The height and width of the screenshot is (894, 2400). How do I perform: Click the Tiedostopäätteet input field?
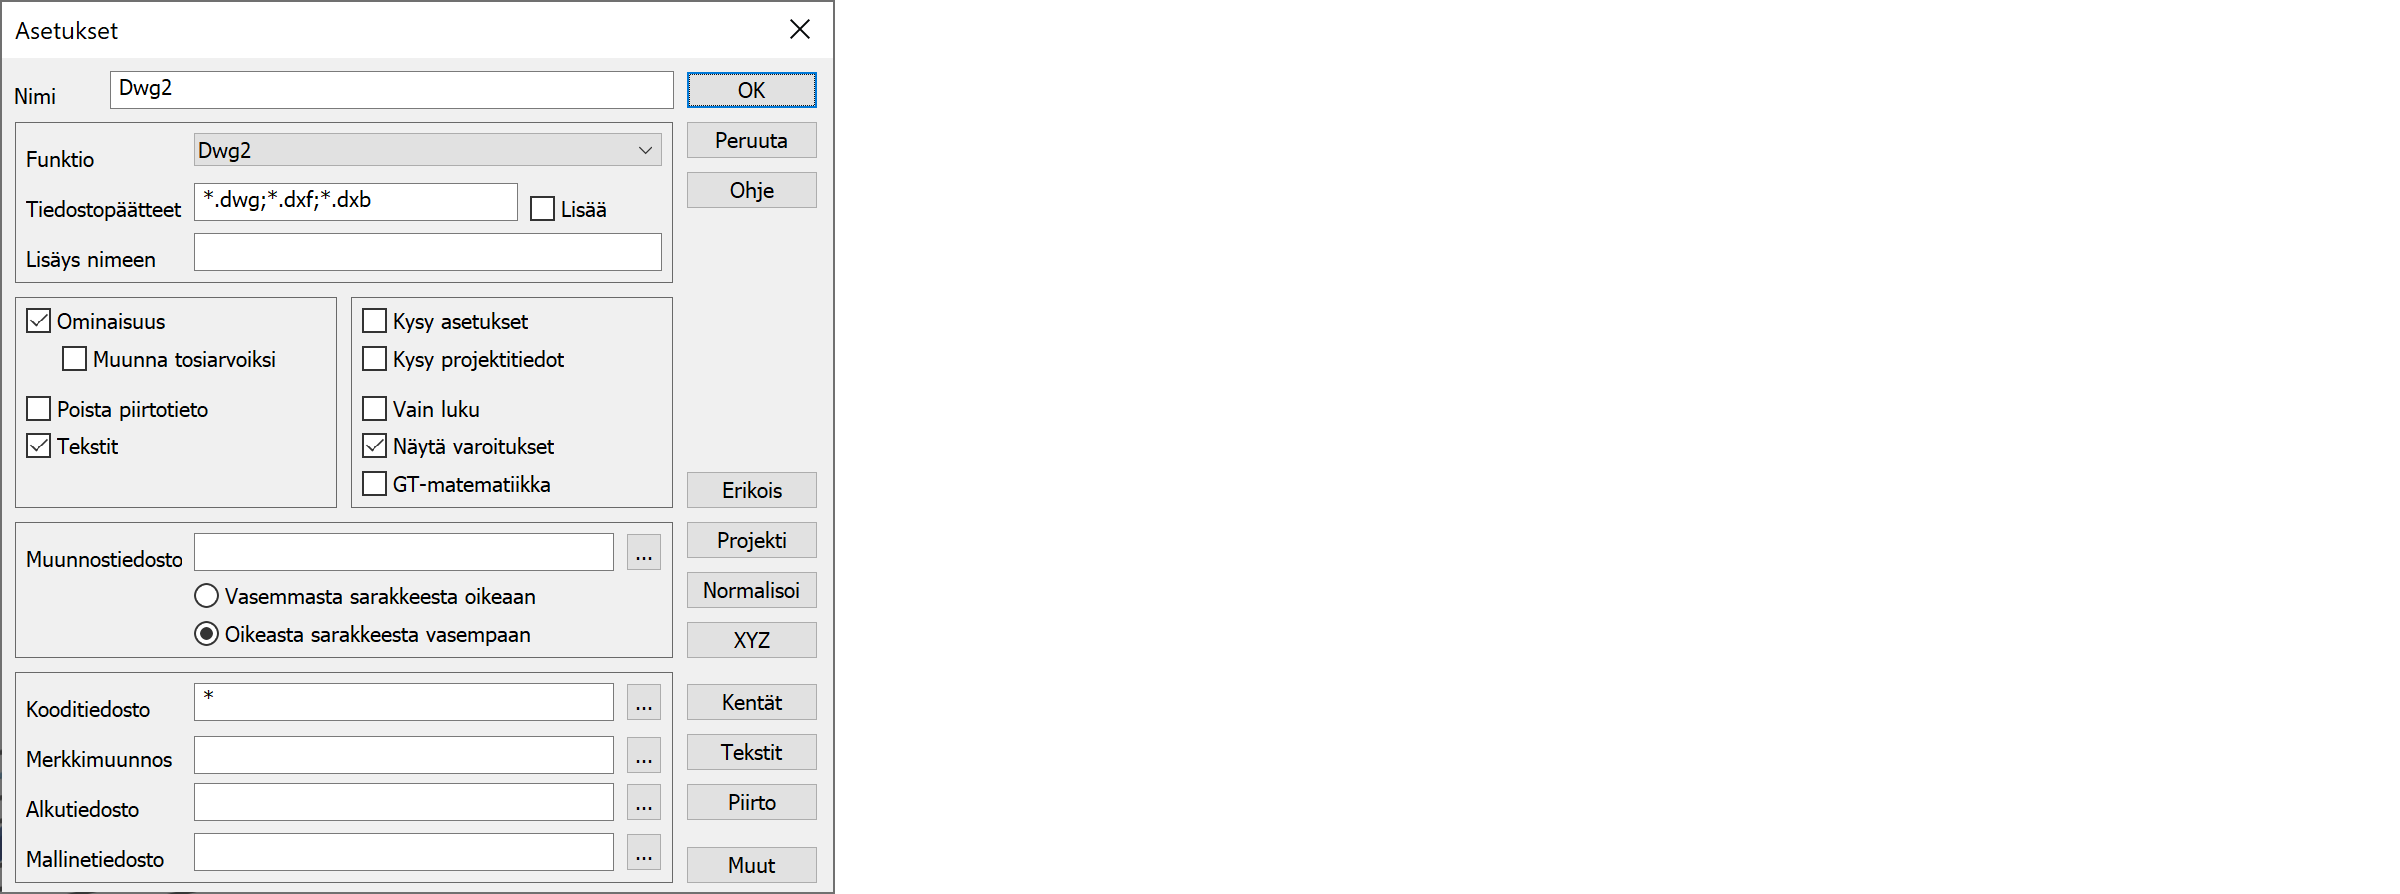tap(355, 201)
